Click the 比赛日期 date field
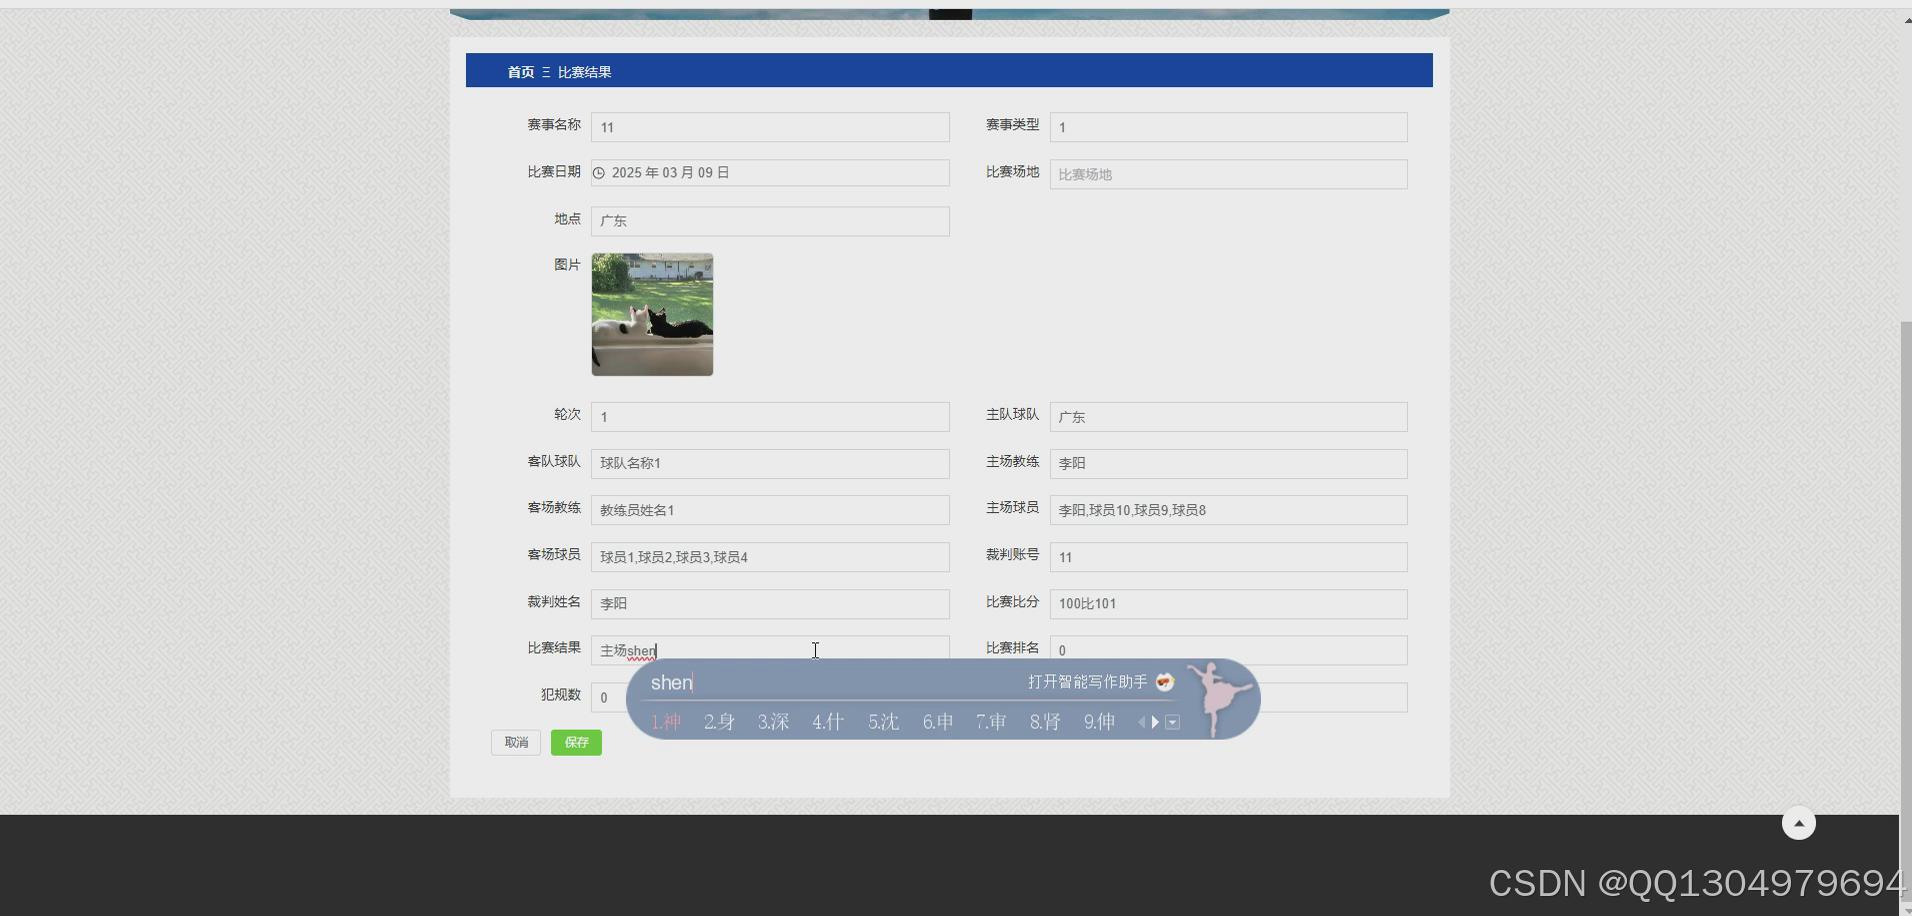1912x916 pixels. click(770, 173)
